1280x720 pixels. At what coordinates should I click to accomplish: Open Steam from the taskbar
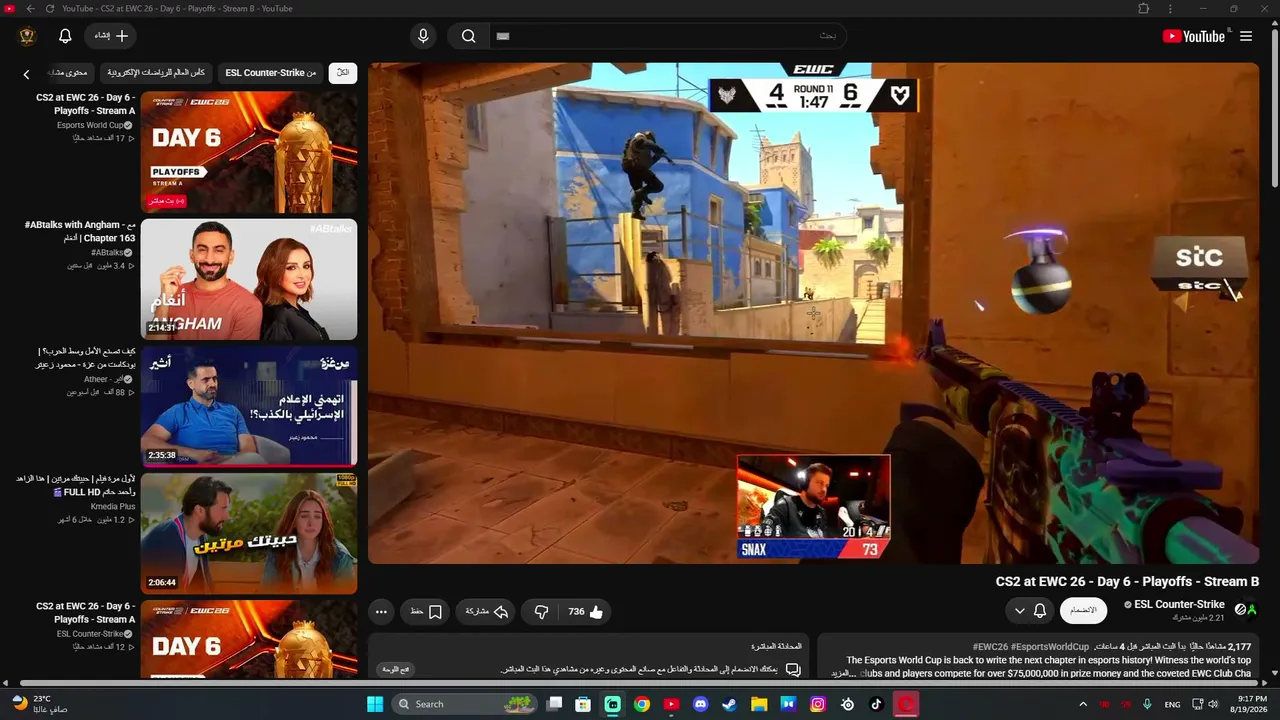[x=730, y=704]
